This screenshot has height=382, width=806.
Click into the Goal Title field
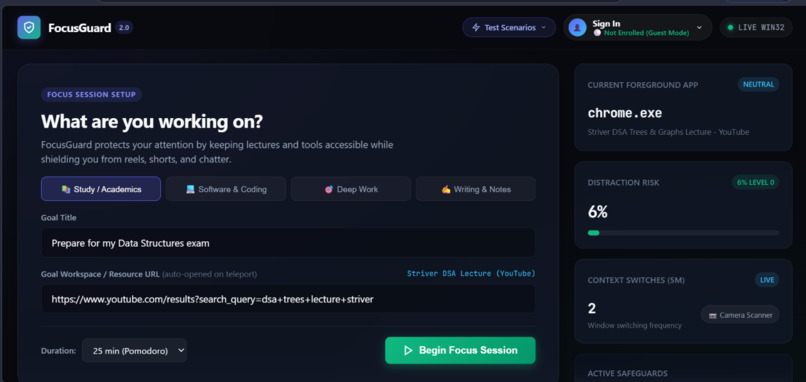[x=288, y=243]
